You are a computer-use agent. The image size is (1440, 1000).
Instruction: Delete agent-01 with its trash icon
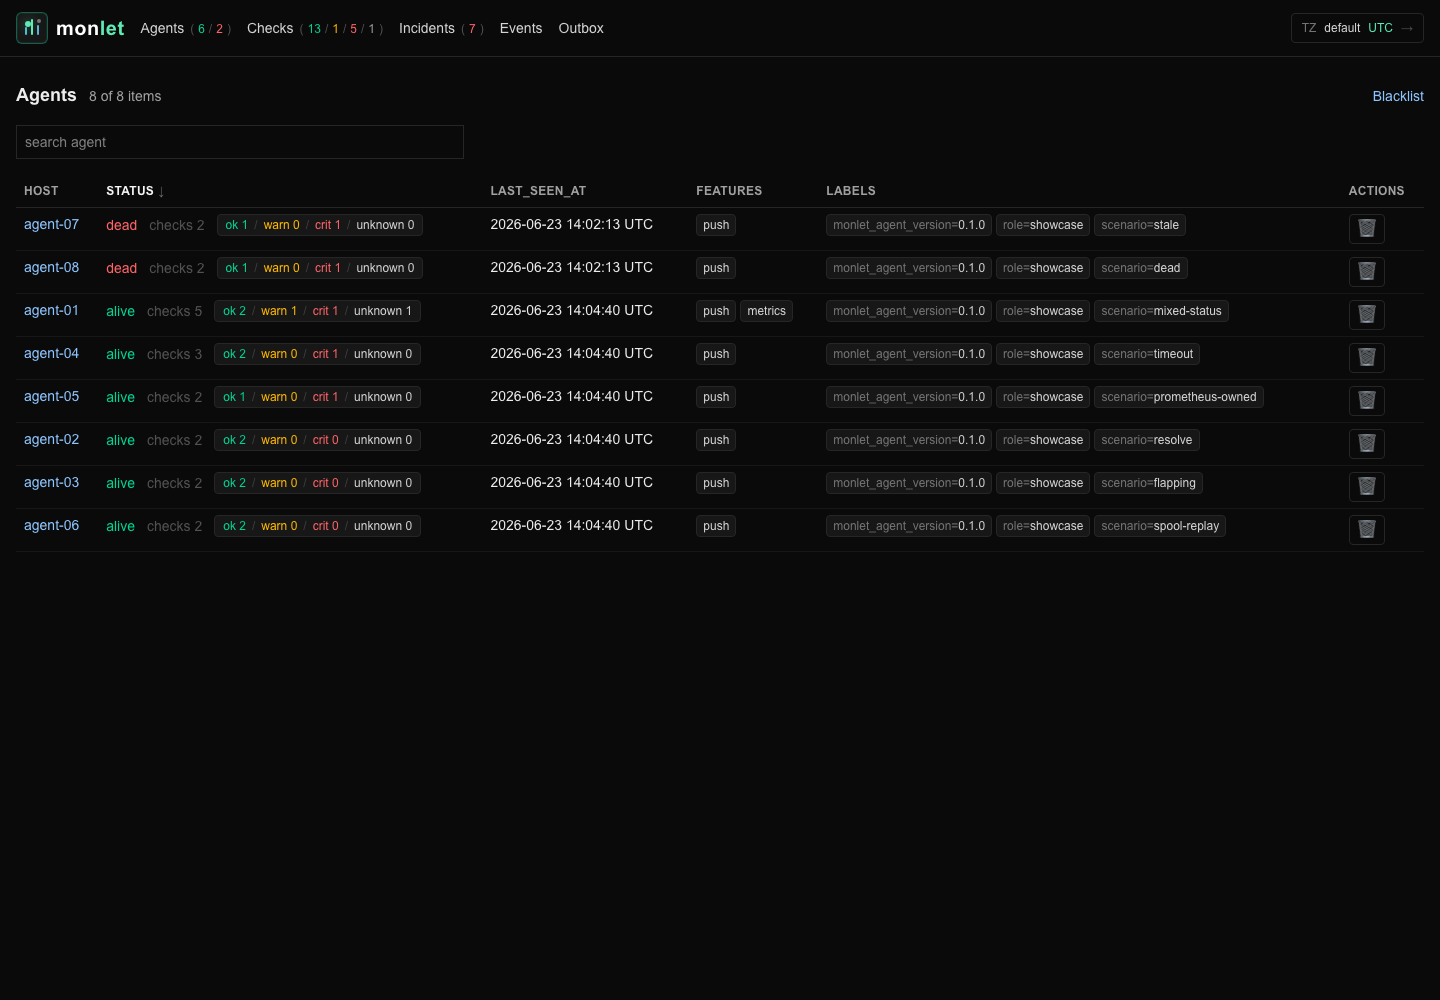click(1366, 314)
